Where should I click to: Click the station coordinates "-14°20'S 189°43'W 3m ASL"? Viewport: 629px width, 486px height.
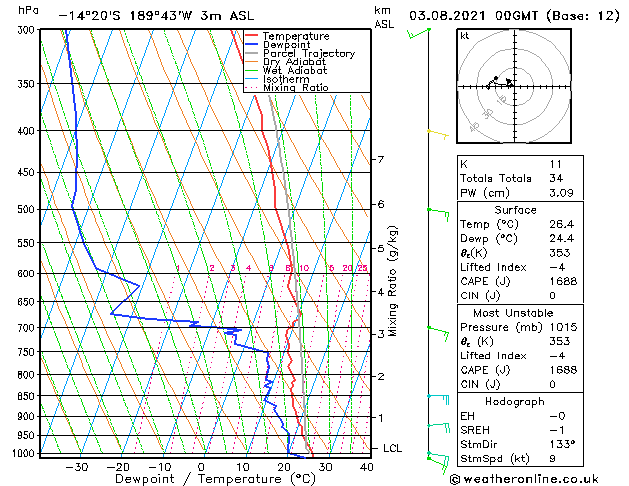click(x=156, y=16)
